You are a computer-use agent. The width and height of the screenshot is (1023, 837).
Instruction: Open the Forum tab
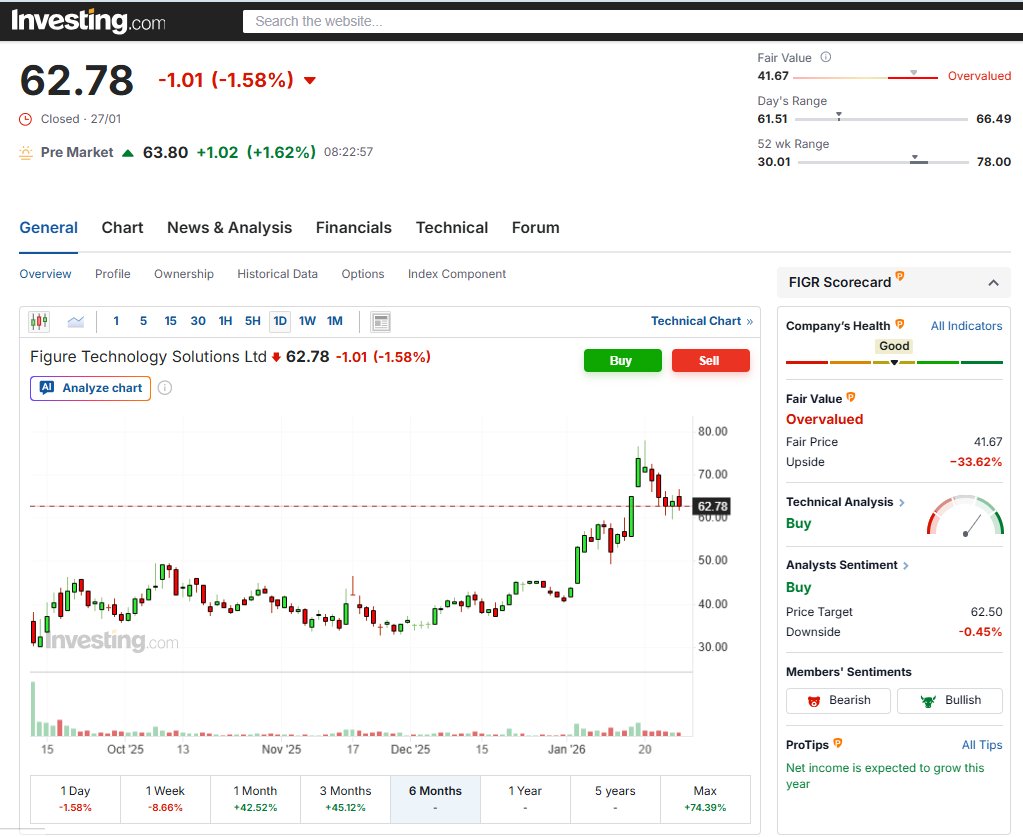pyautogui.click(x=536, y=228)
